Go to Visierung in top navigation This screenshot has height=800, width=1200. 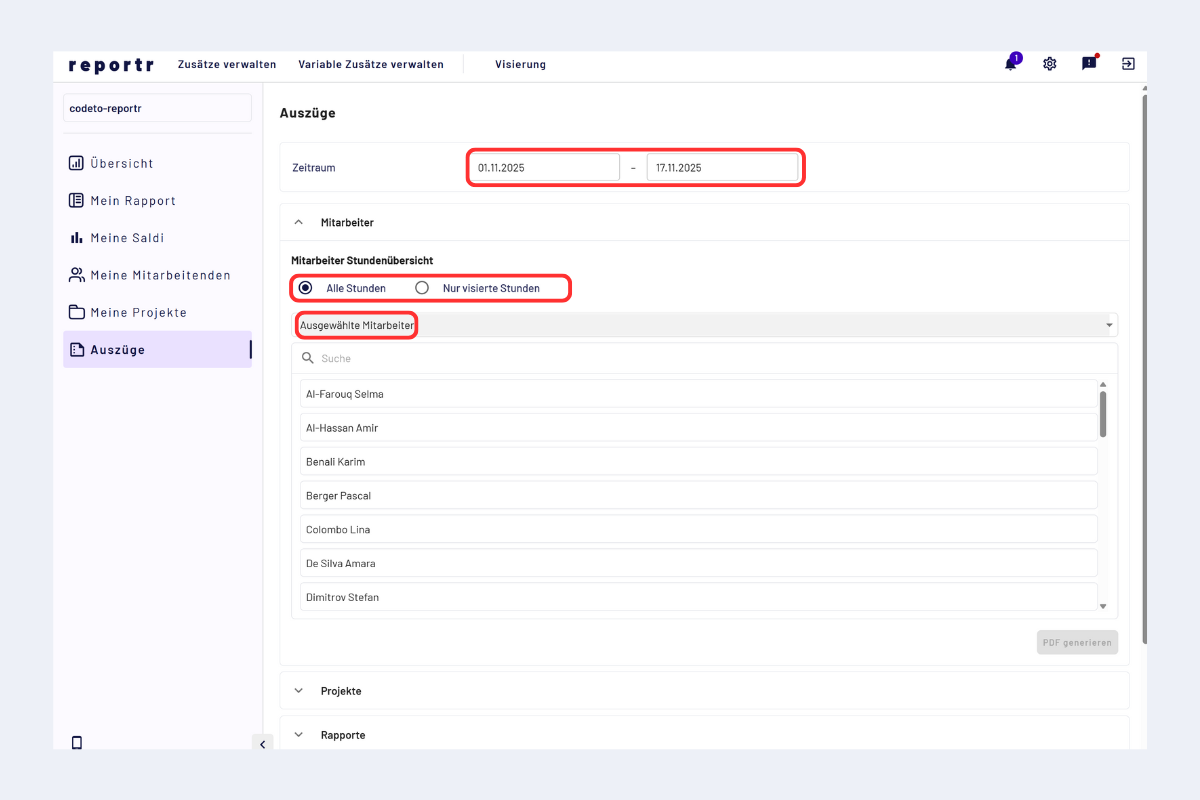click(520, 64)
